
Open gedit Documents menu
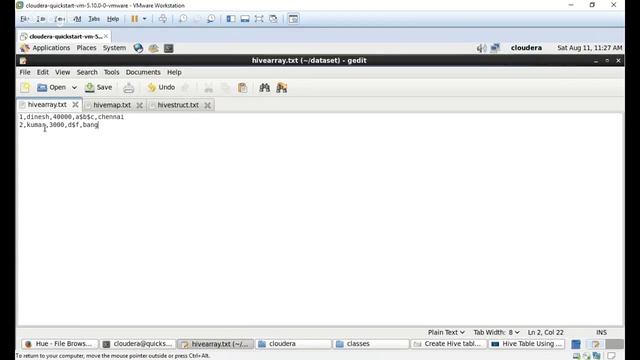tap(143, 72)
